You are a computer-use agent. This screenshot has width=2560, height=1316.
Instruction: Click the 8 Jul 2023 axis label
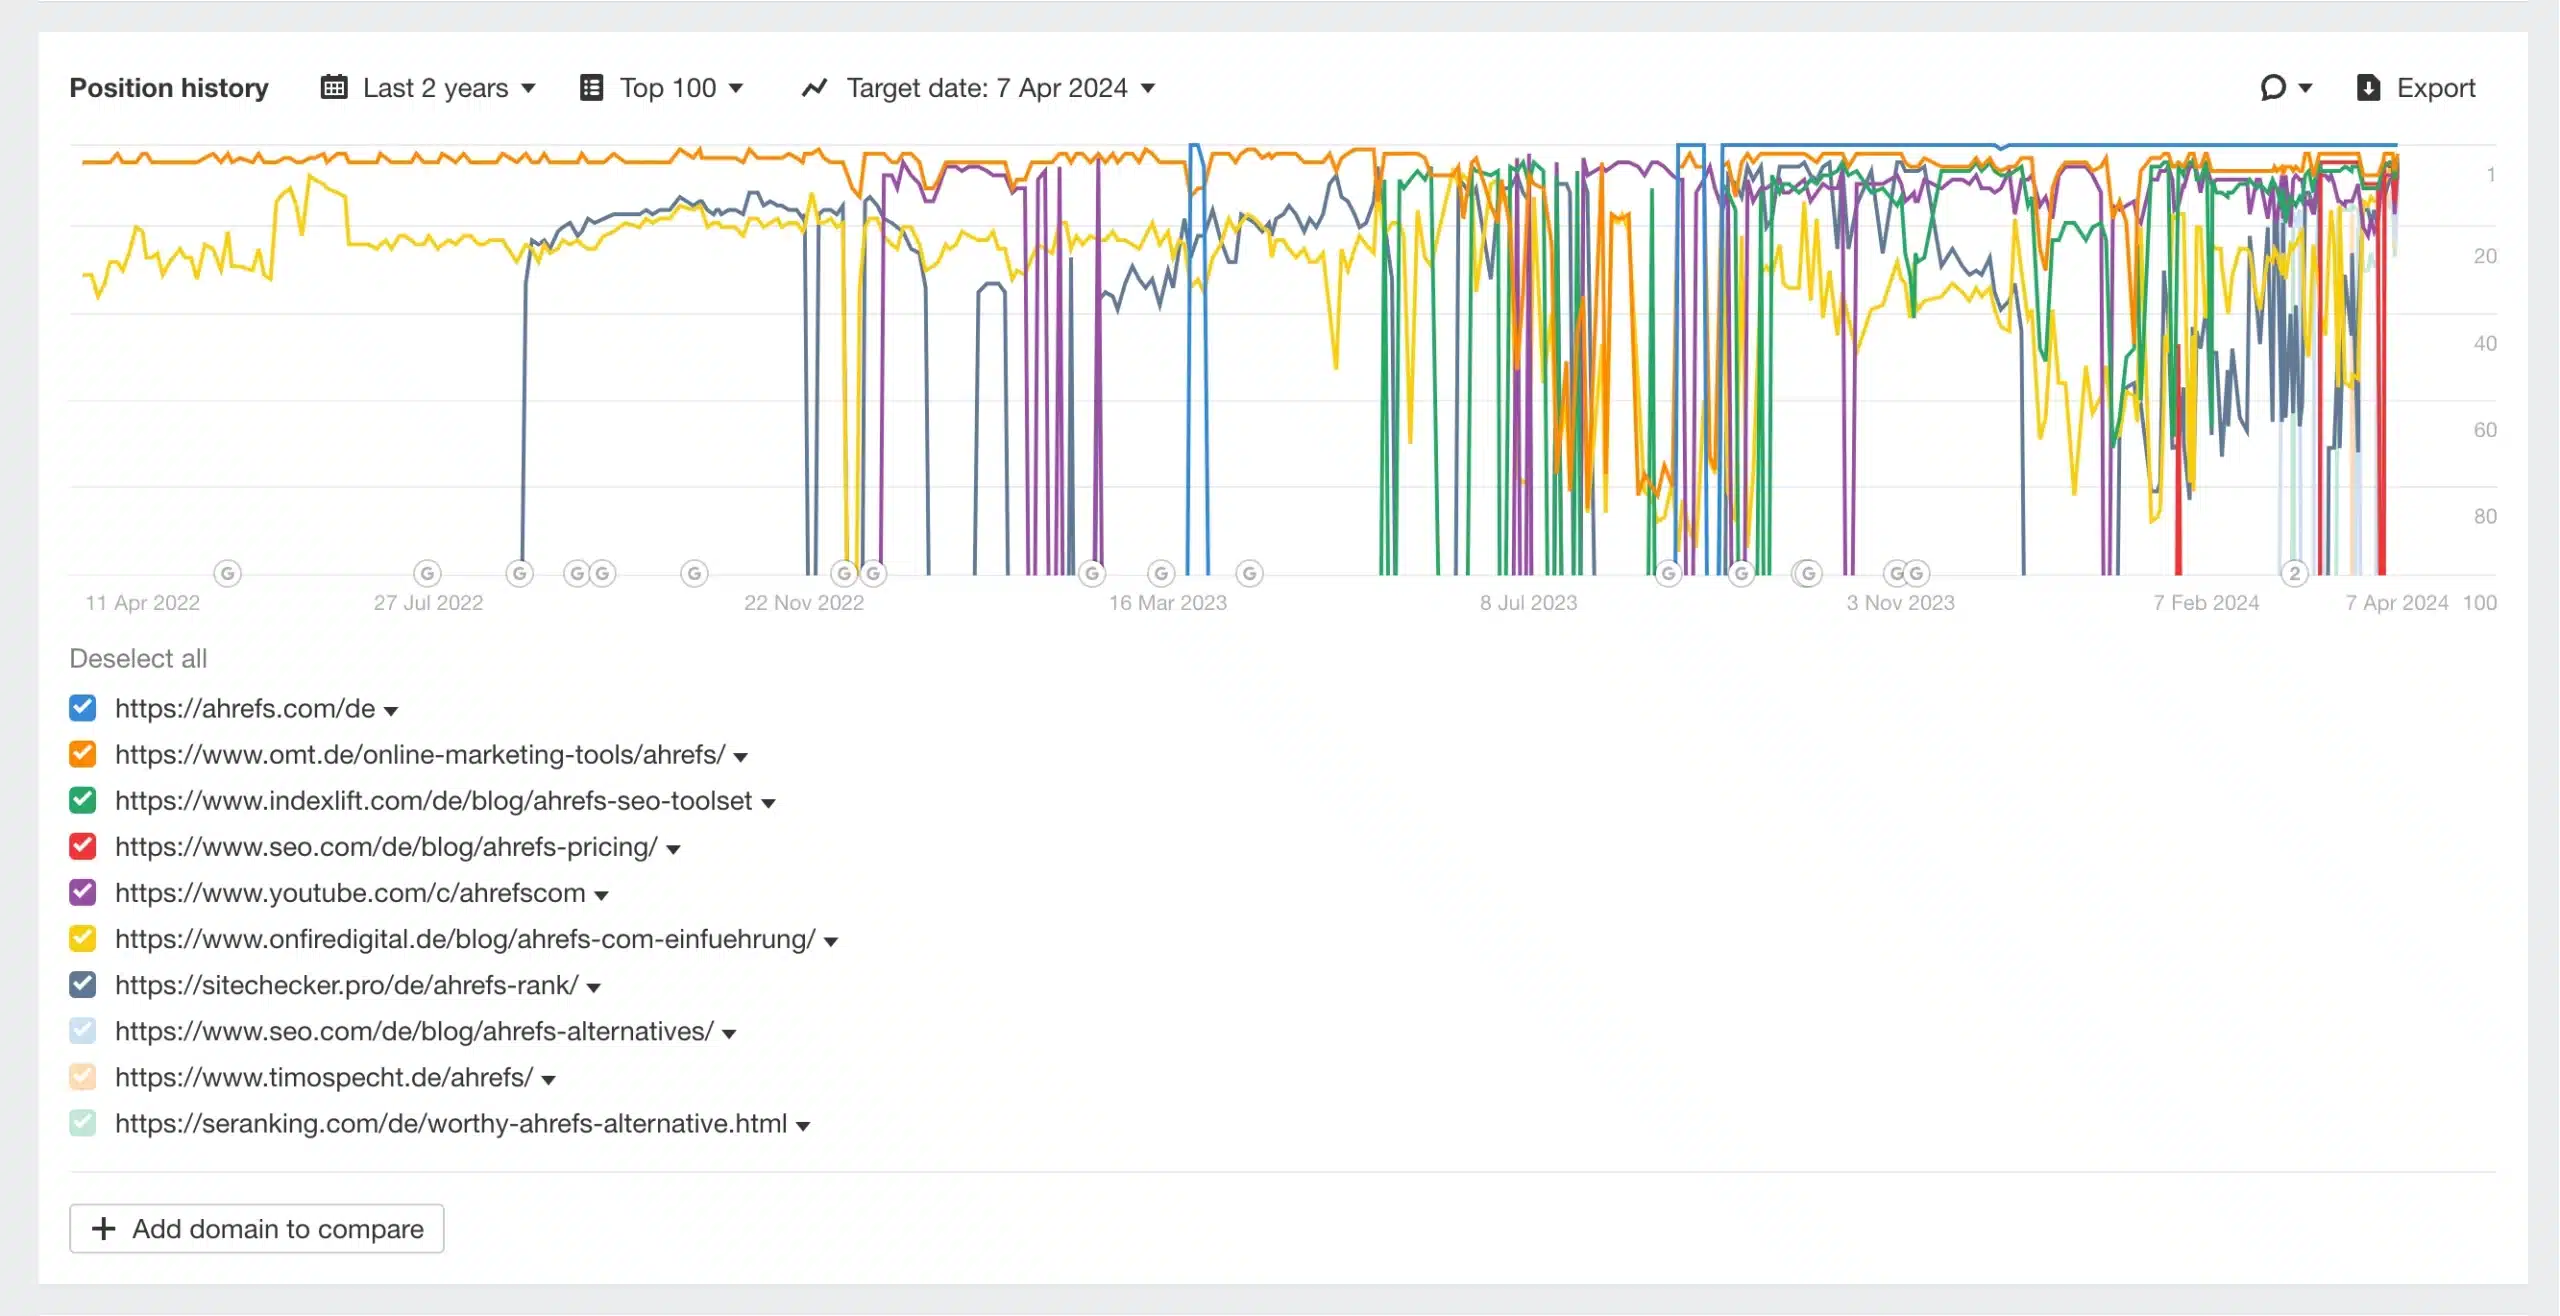pos(1528,602)
